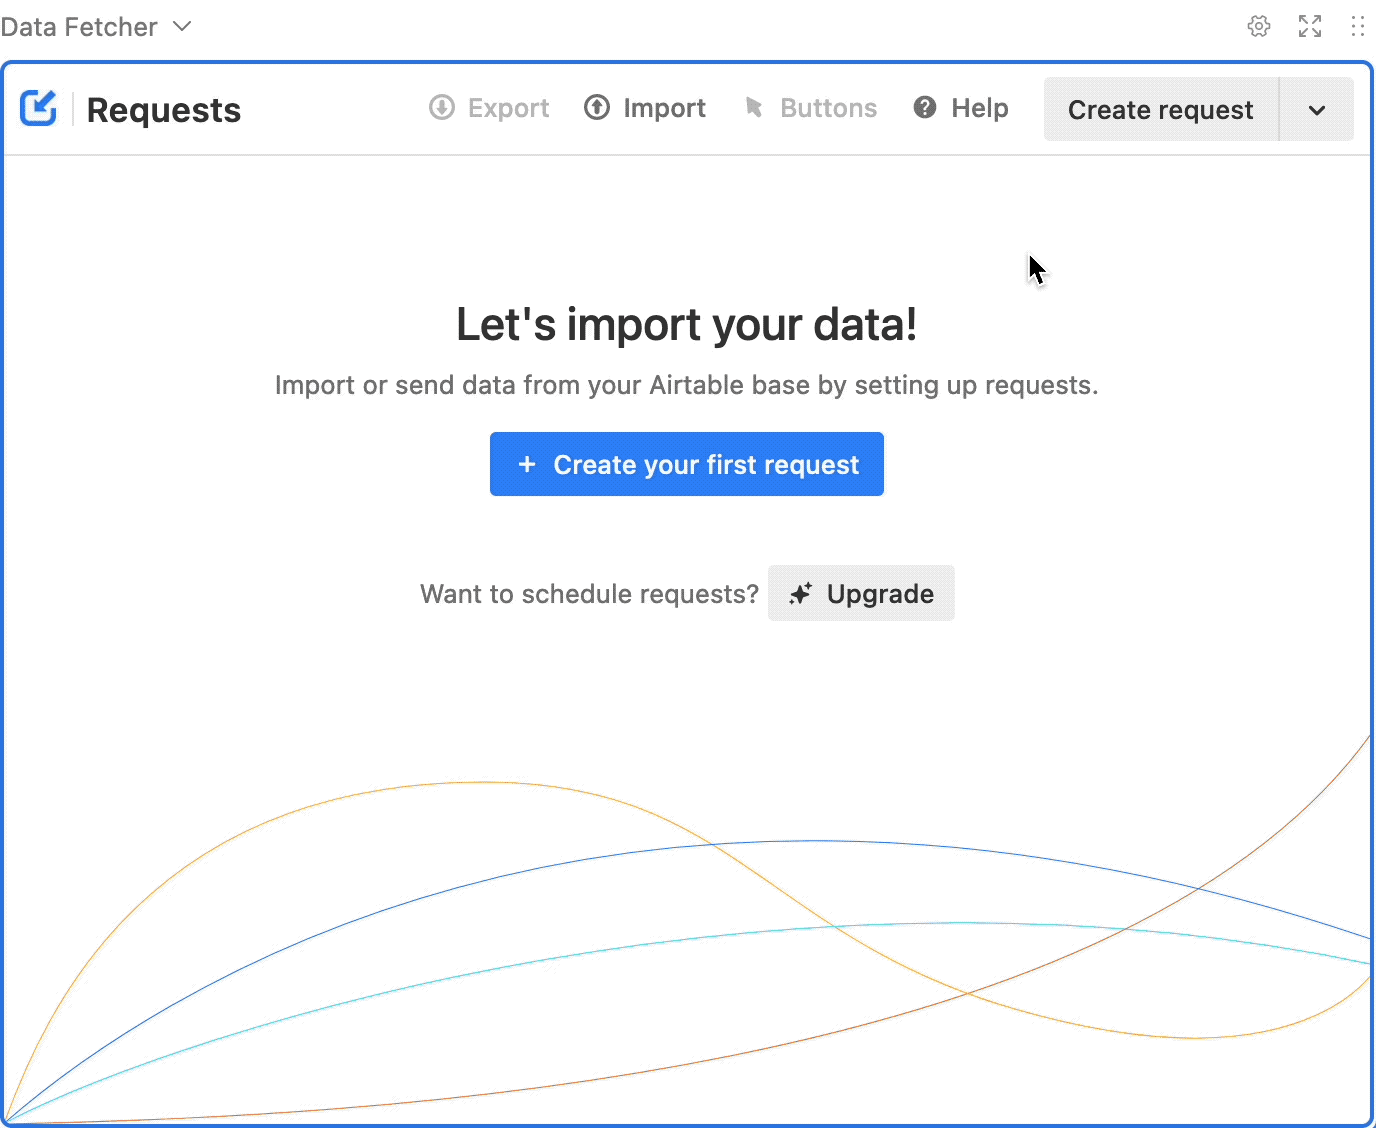Click the Help question mark icon
The width and height of the screenshot is (1376, 1128).
click(925, 108)
